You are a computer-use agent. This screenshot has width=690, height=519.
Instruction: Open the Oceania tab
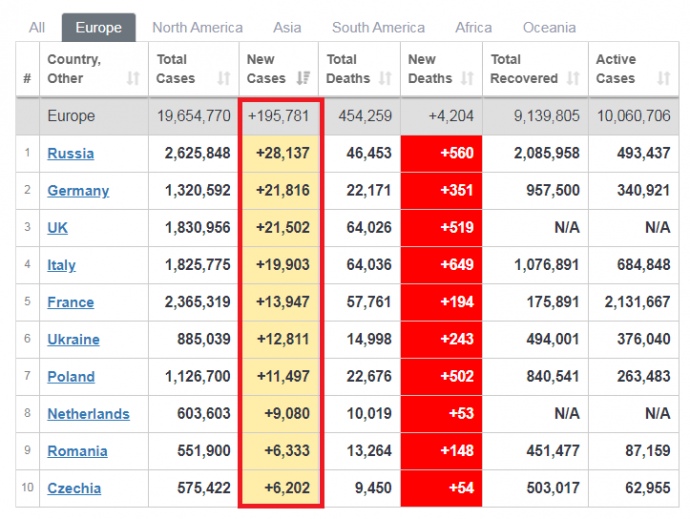coord(550,27)
